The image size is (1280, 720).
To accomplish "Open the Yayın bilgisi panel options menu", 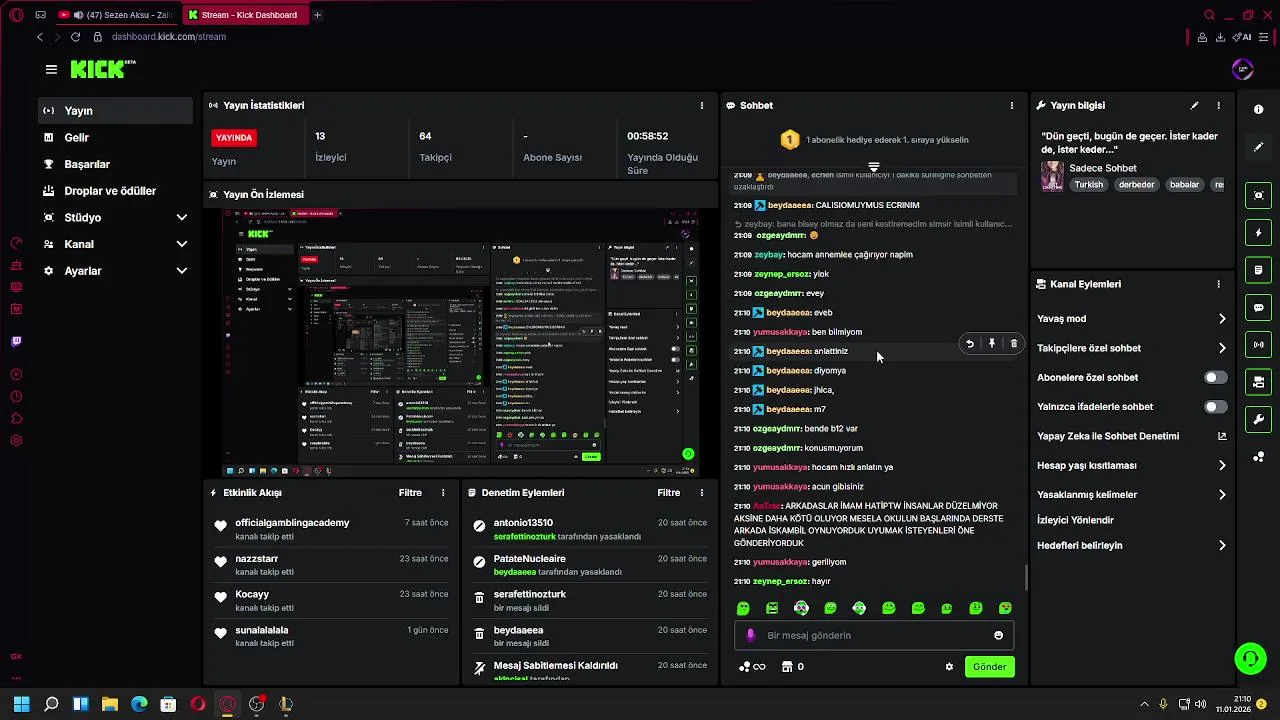I will [1218, 105].
